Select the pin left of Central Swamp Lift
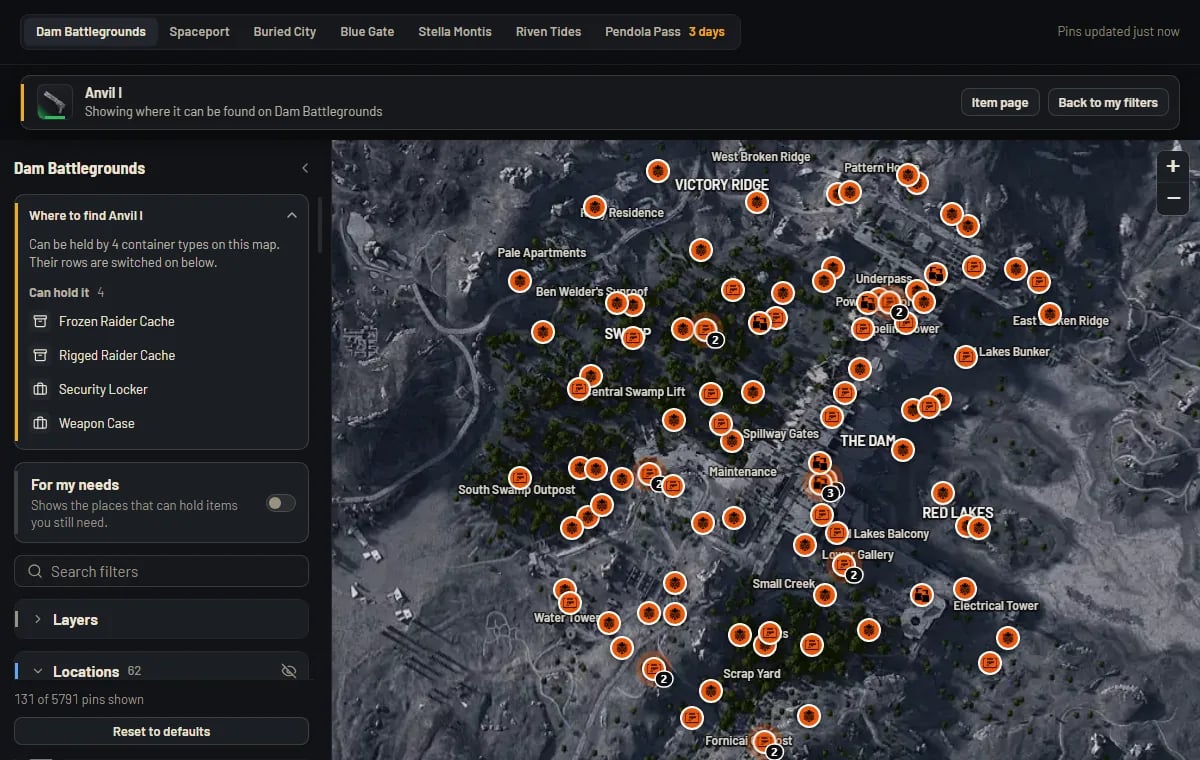 [578, 389]
